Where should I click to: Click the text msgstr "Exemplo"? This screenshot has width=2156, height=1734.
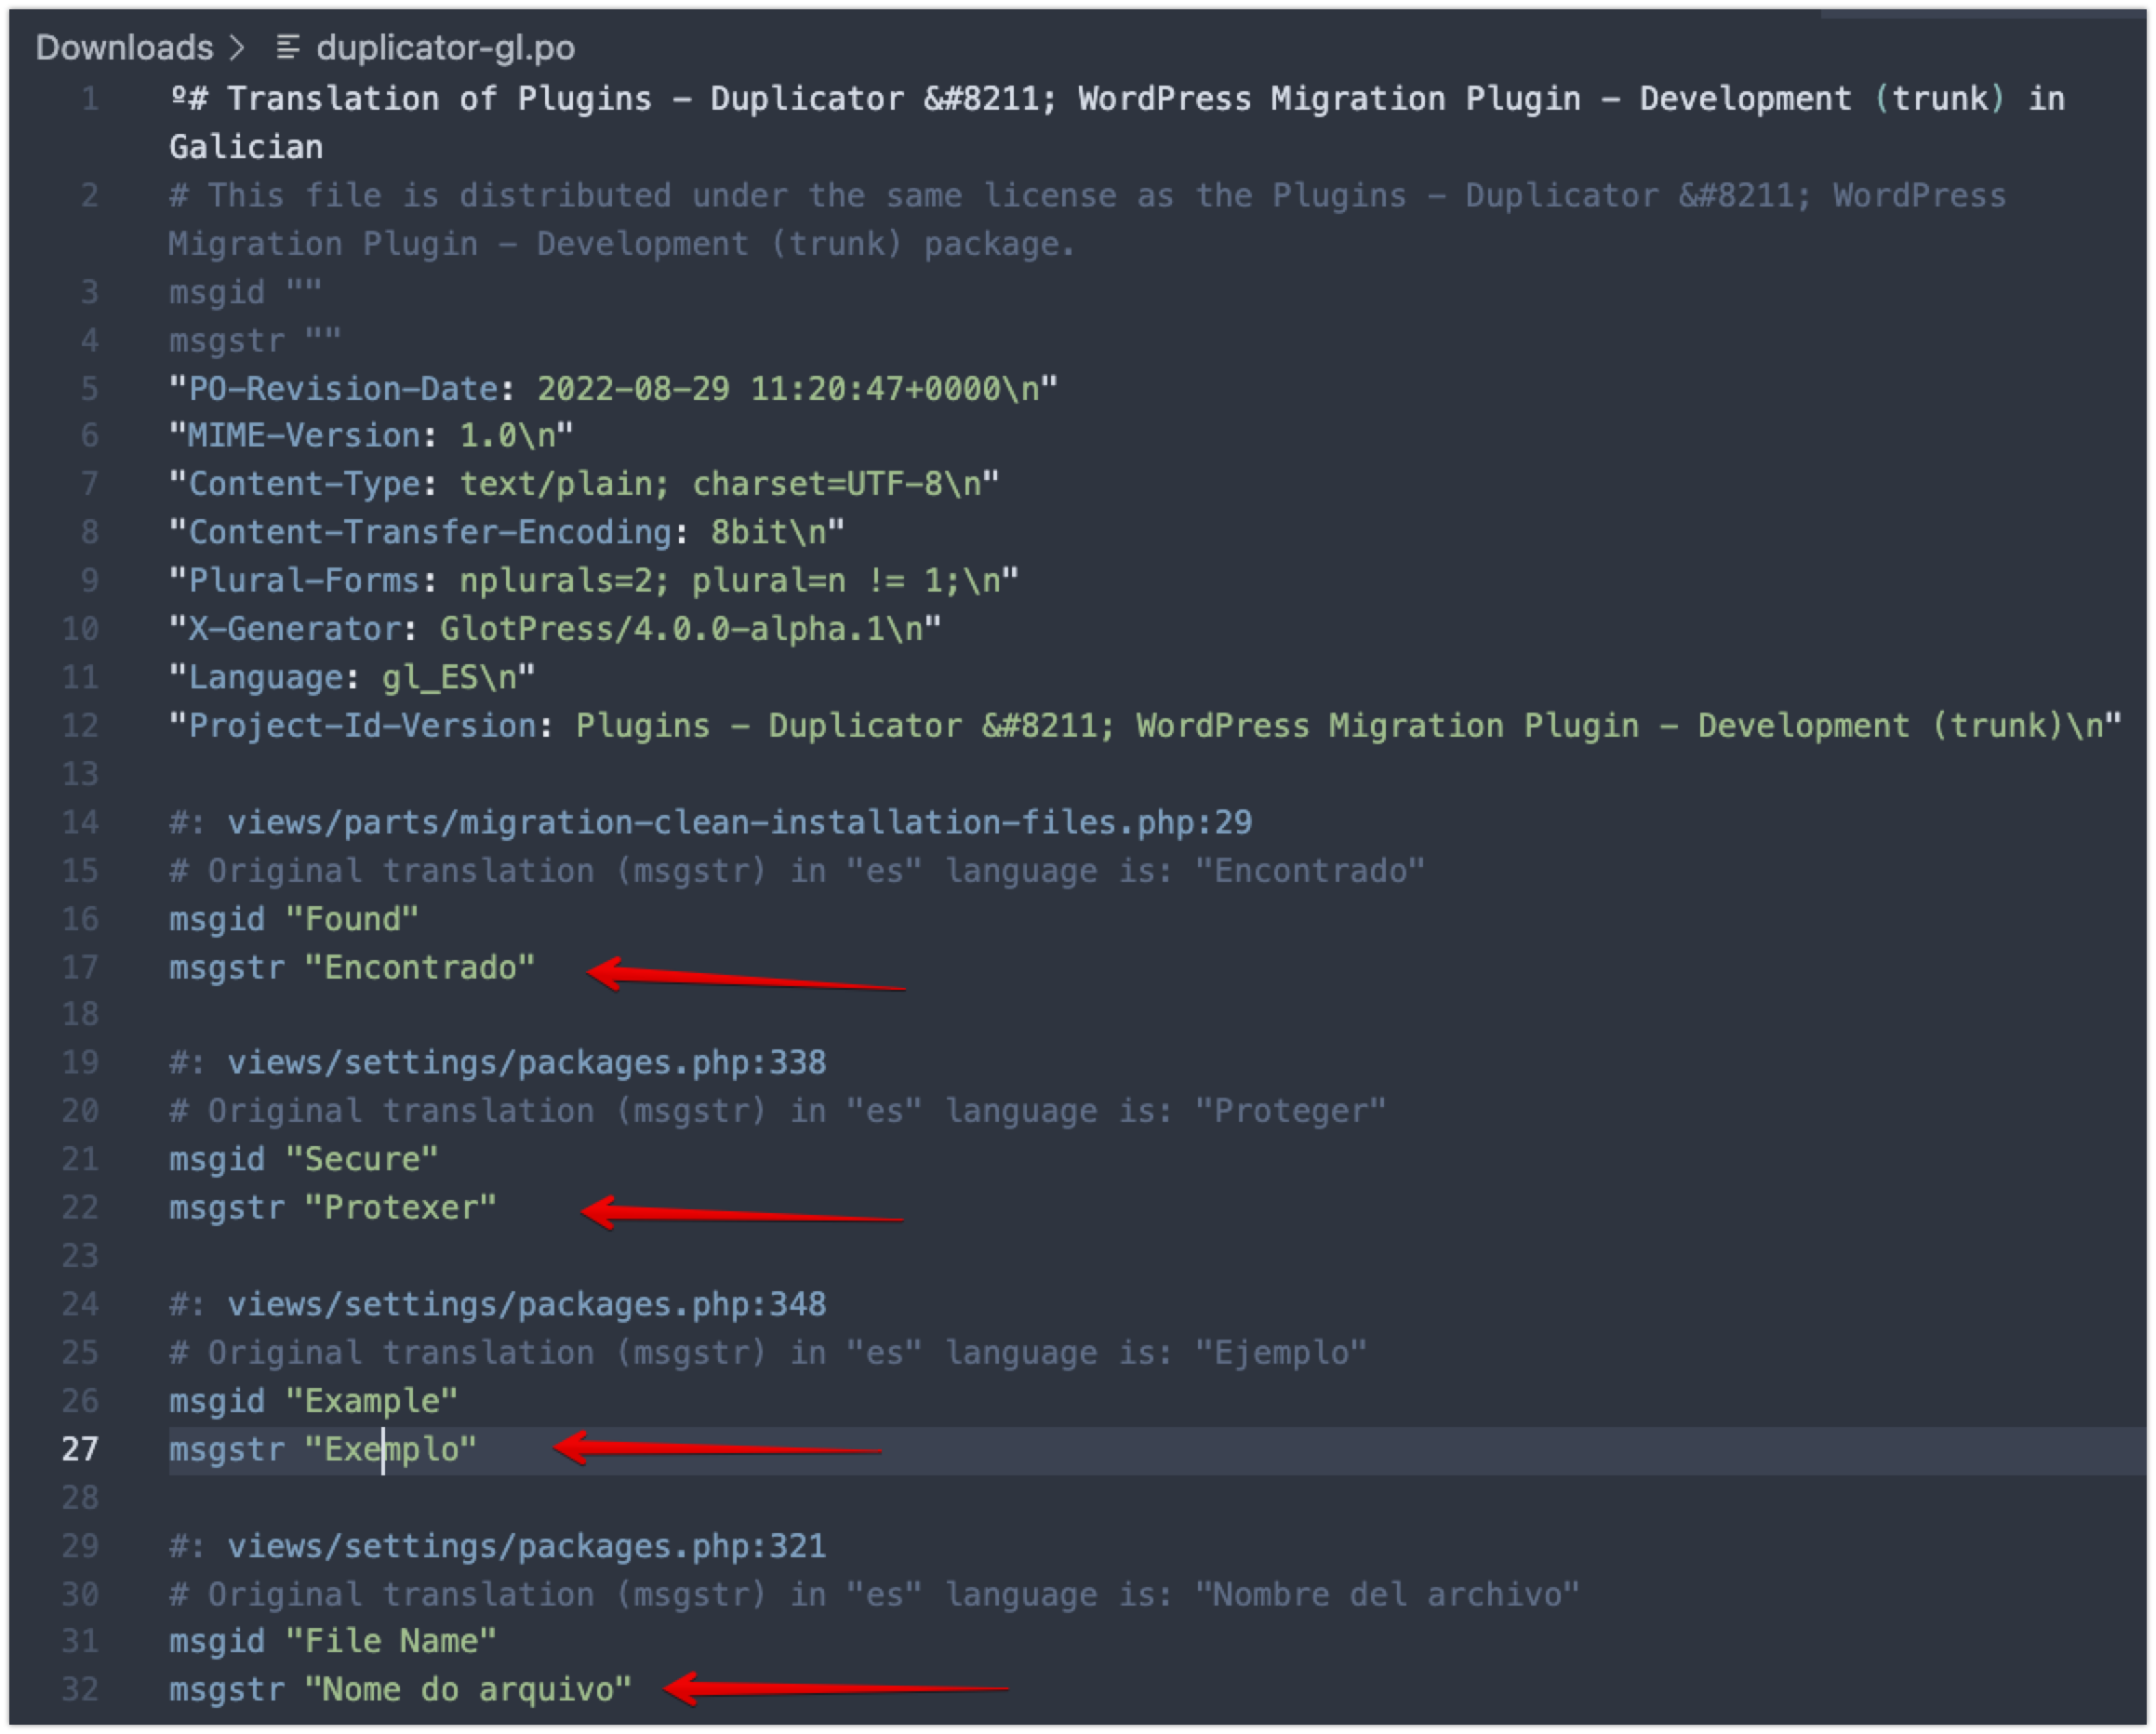[323, 1449]
